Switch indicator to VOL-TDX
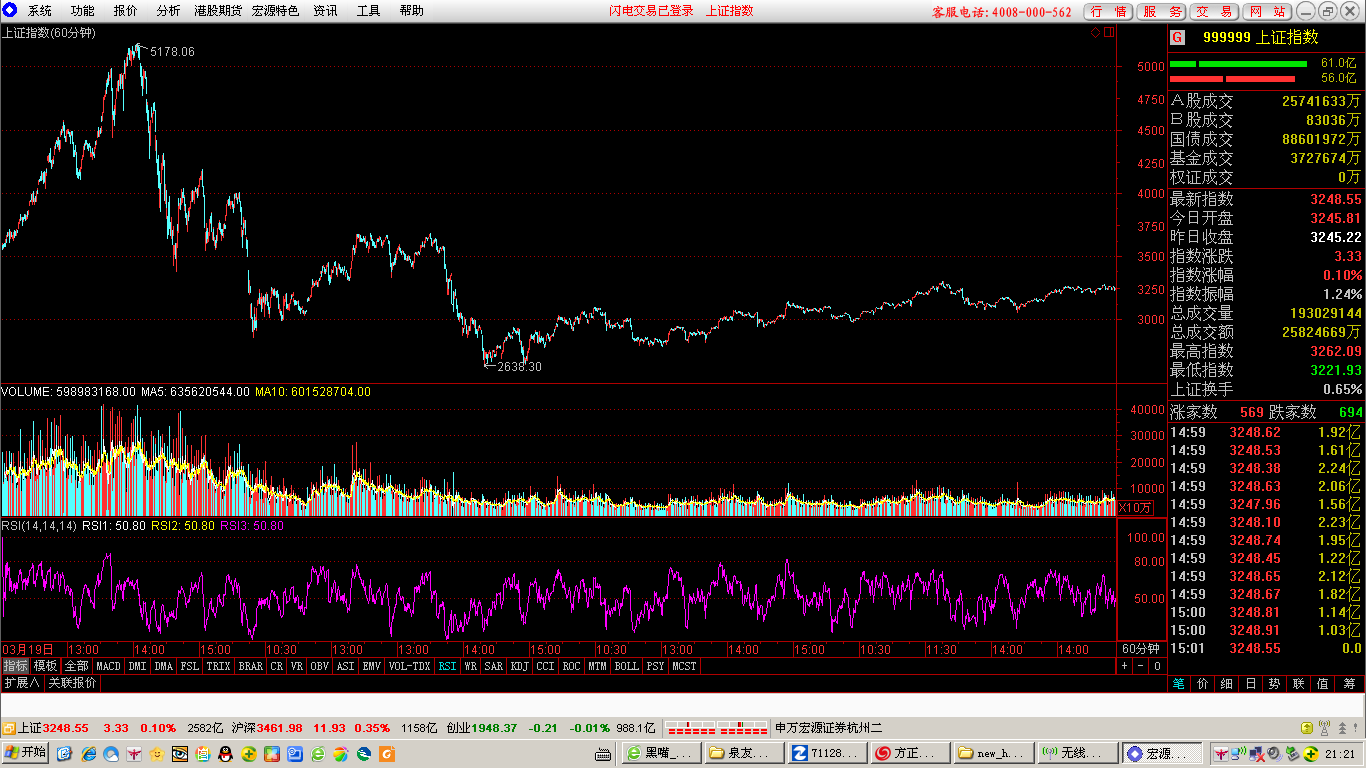1366x768 pixels. (x=409, y=666)
